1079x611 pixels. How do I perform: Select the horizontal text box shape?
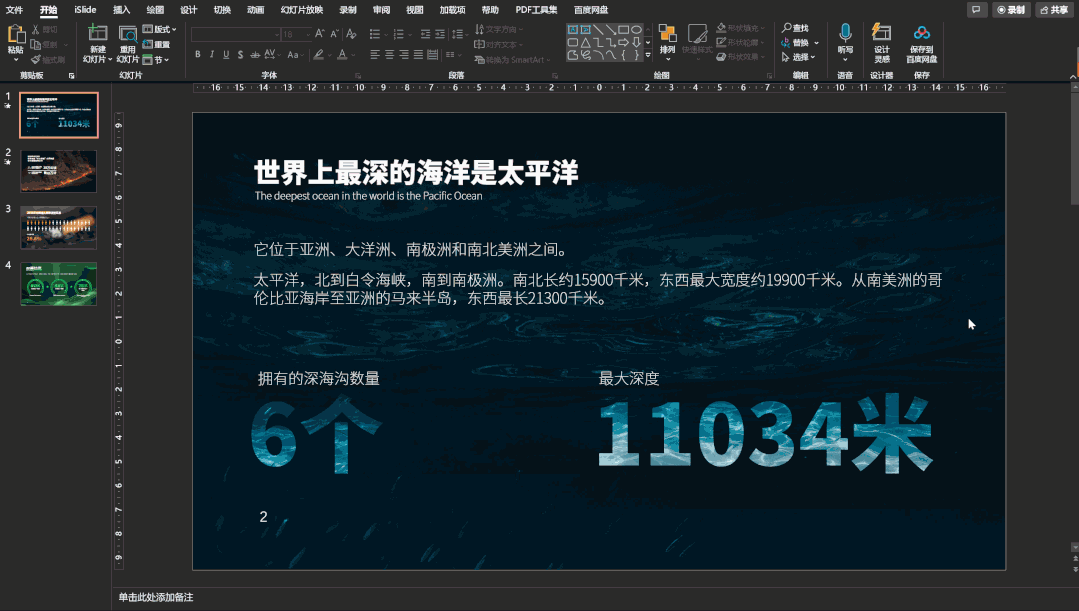[573, 30]
